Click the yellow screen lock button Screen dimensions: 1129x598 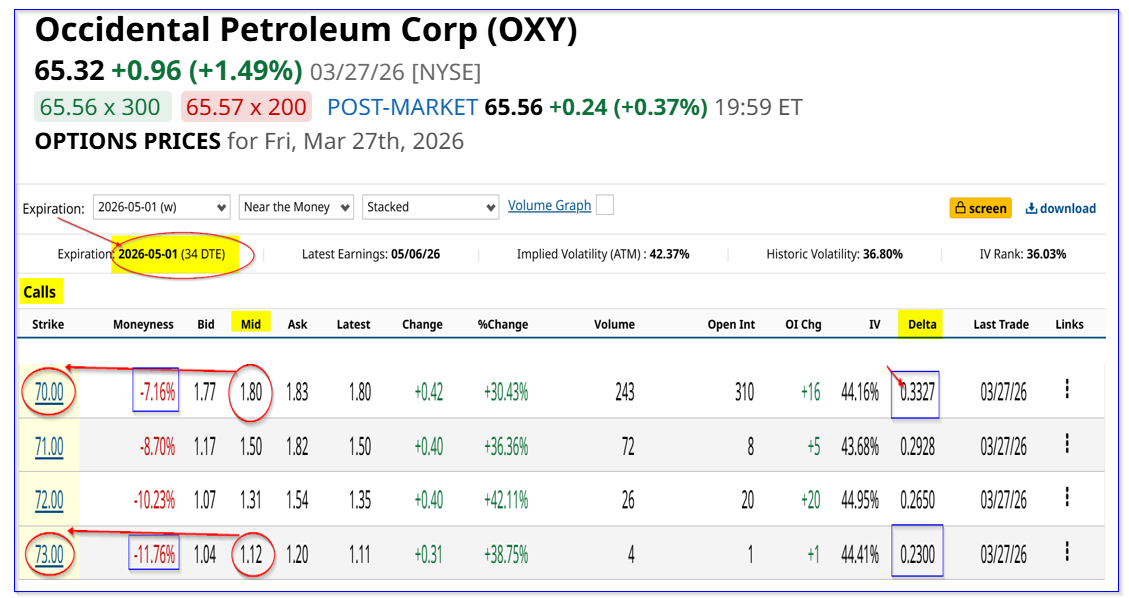(x=980, y=208)
